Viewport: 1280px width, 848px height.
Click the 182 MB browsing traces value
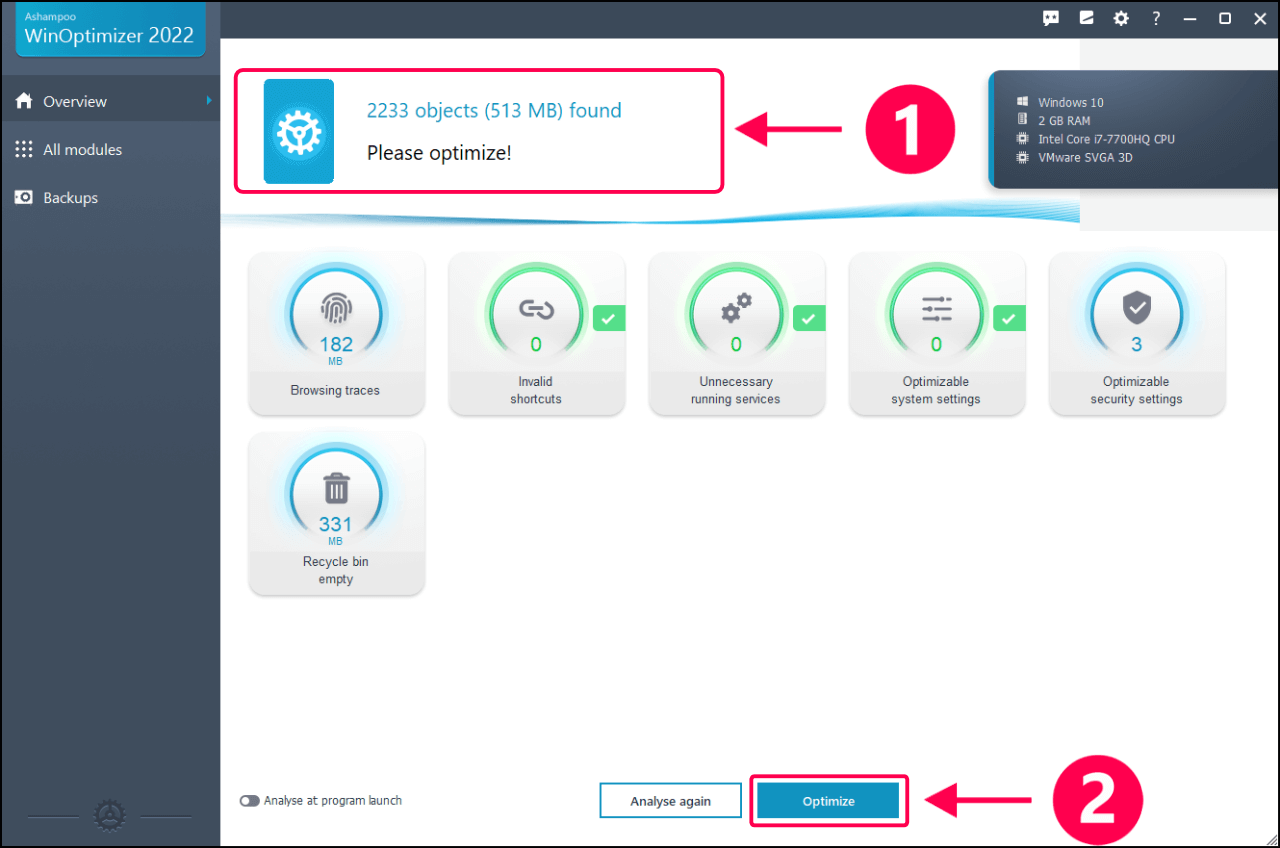[x=336, y=350]
